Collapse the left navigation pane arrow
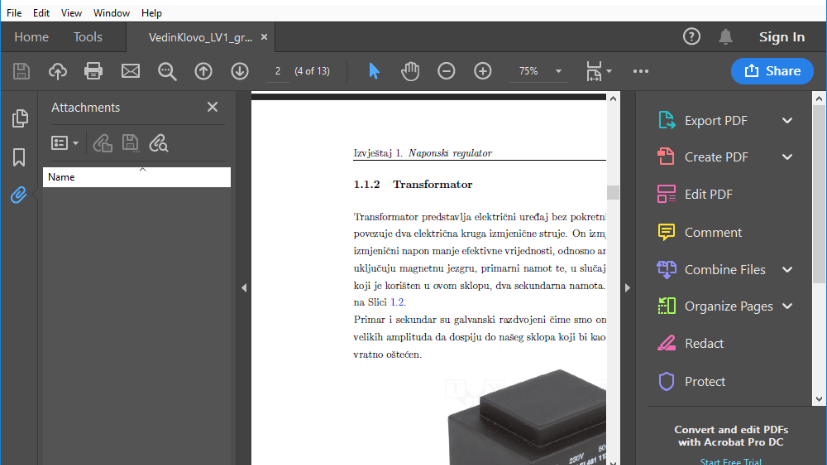827x465 pixels. [244, 288]
